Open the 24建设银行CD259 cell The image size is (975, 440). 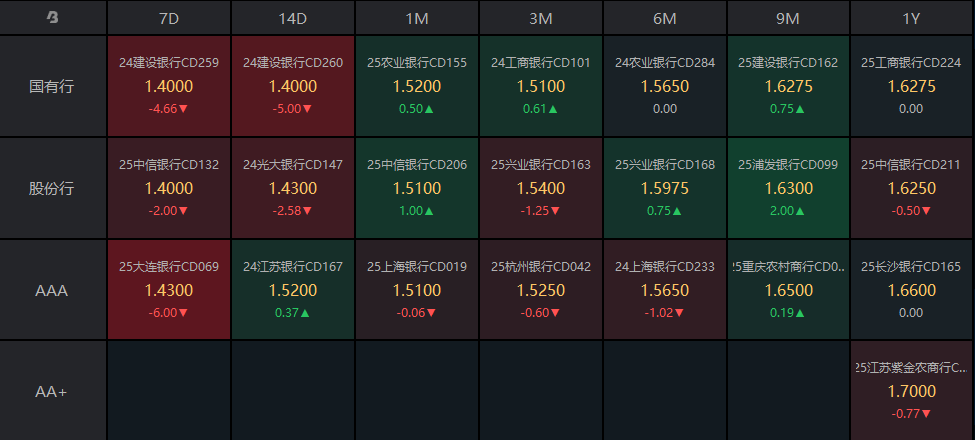[169, 86]
